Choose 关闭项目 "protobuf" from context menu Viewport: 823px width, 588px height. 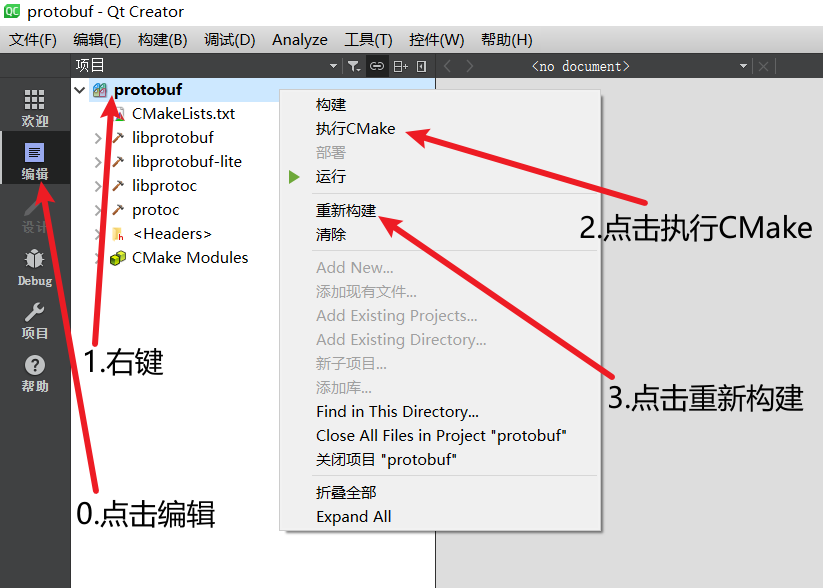(440, 460)
